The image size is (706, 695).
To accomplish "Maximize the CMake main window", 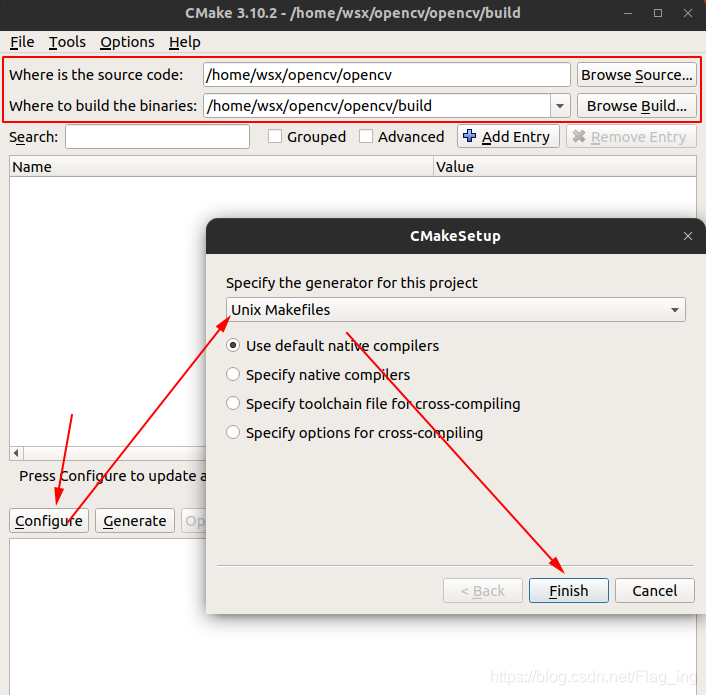I will pos(658,14).
